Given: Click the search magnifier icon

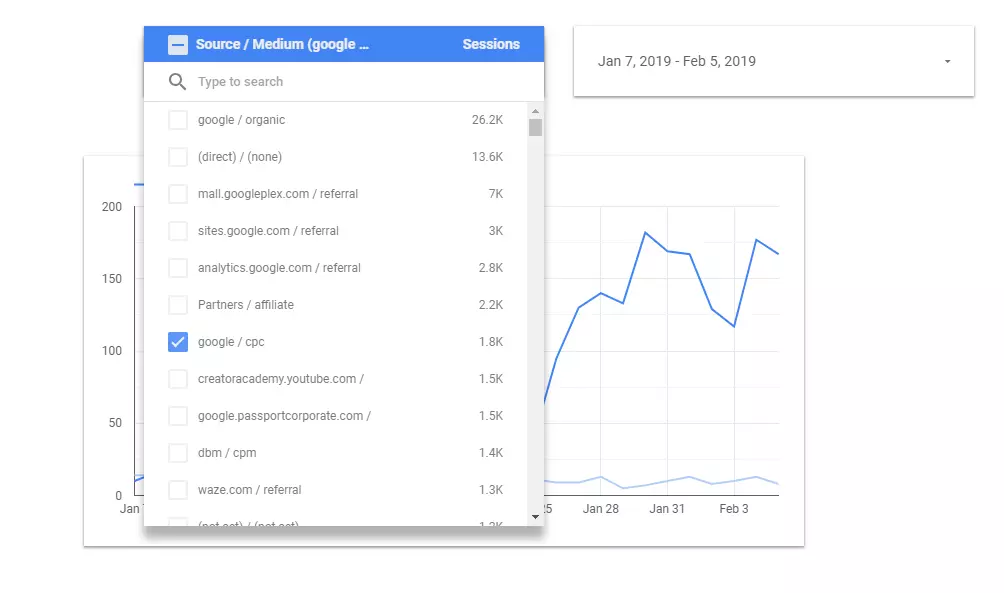Looking at the screenshot, I should (177, 82).
